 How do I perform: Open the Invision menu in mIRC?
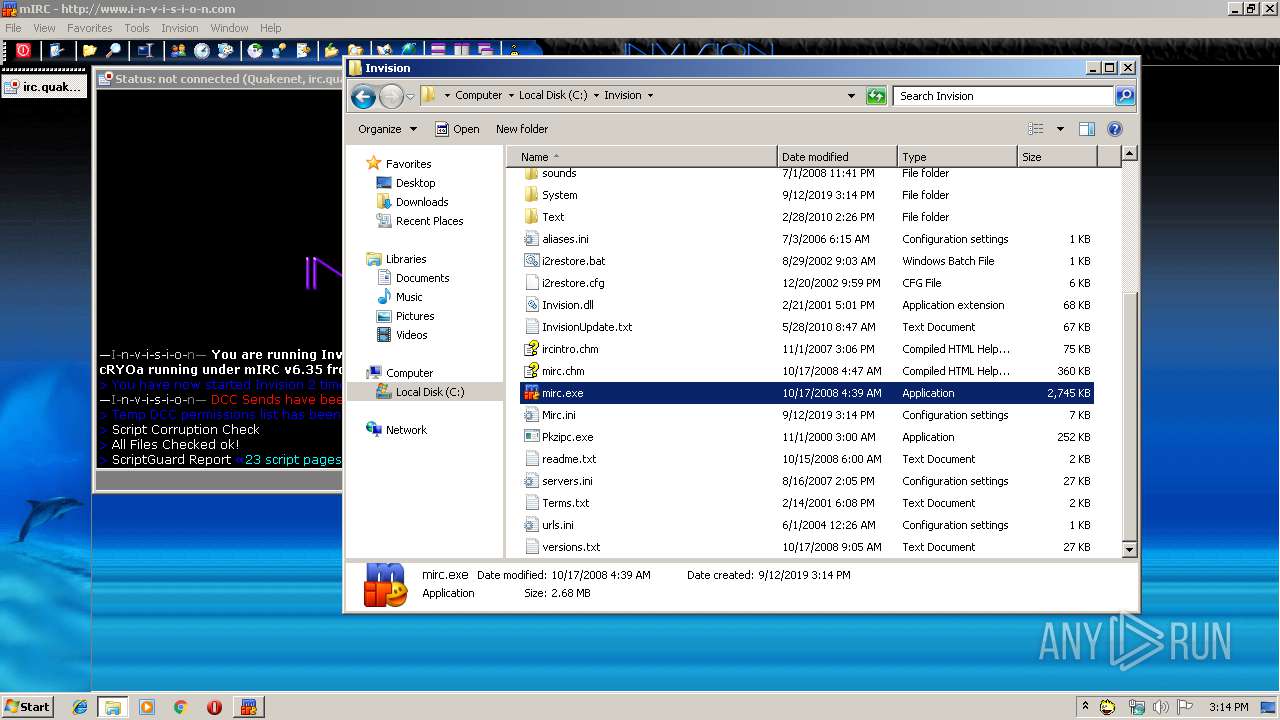coord(179,28)
